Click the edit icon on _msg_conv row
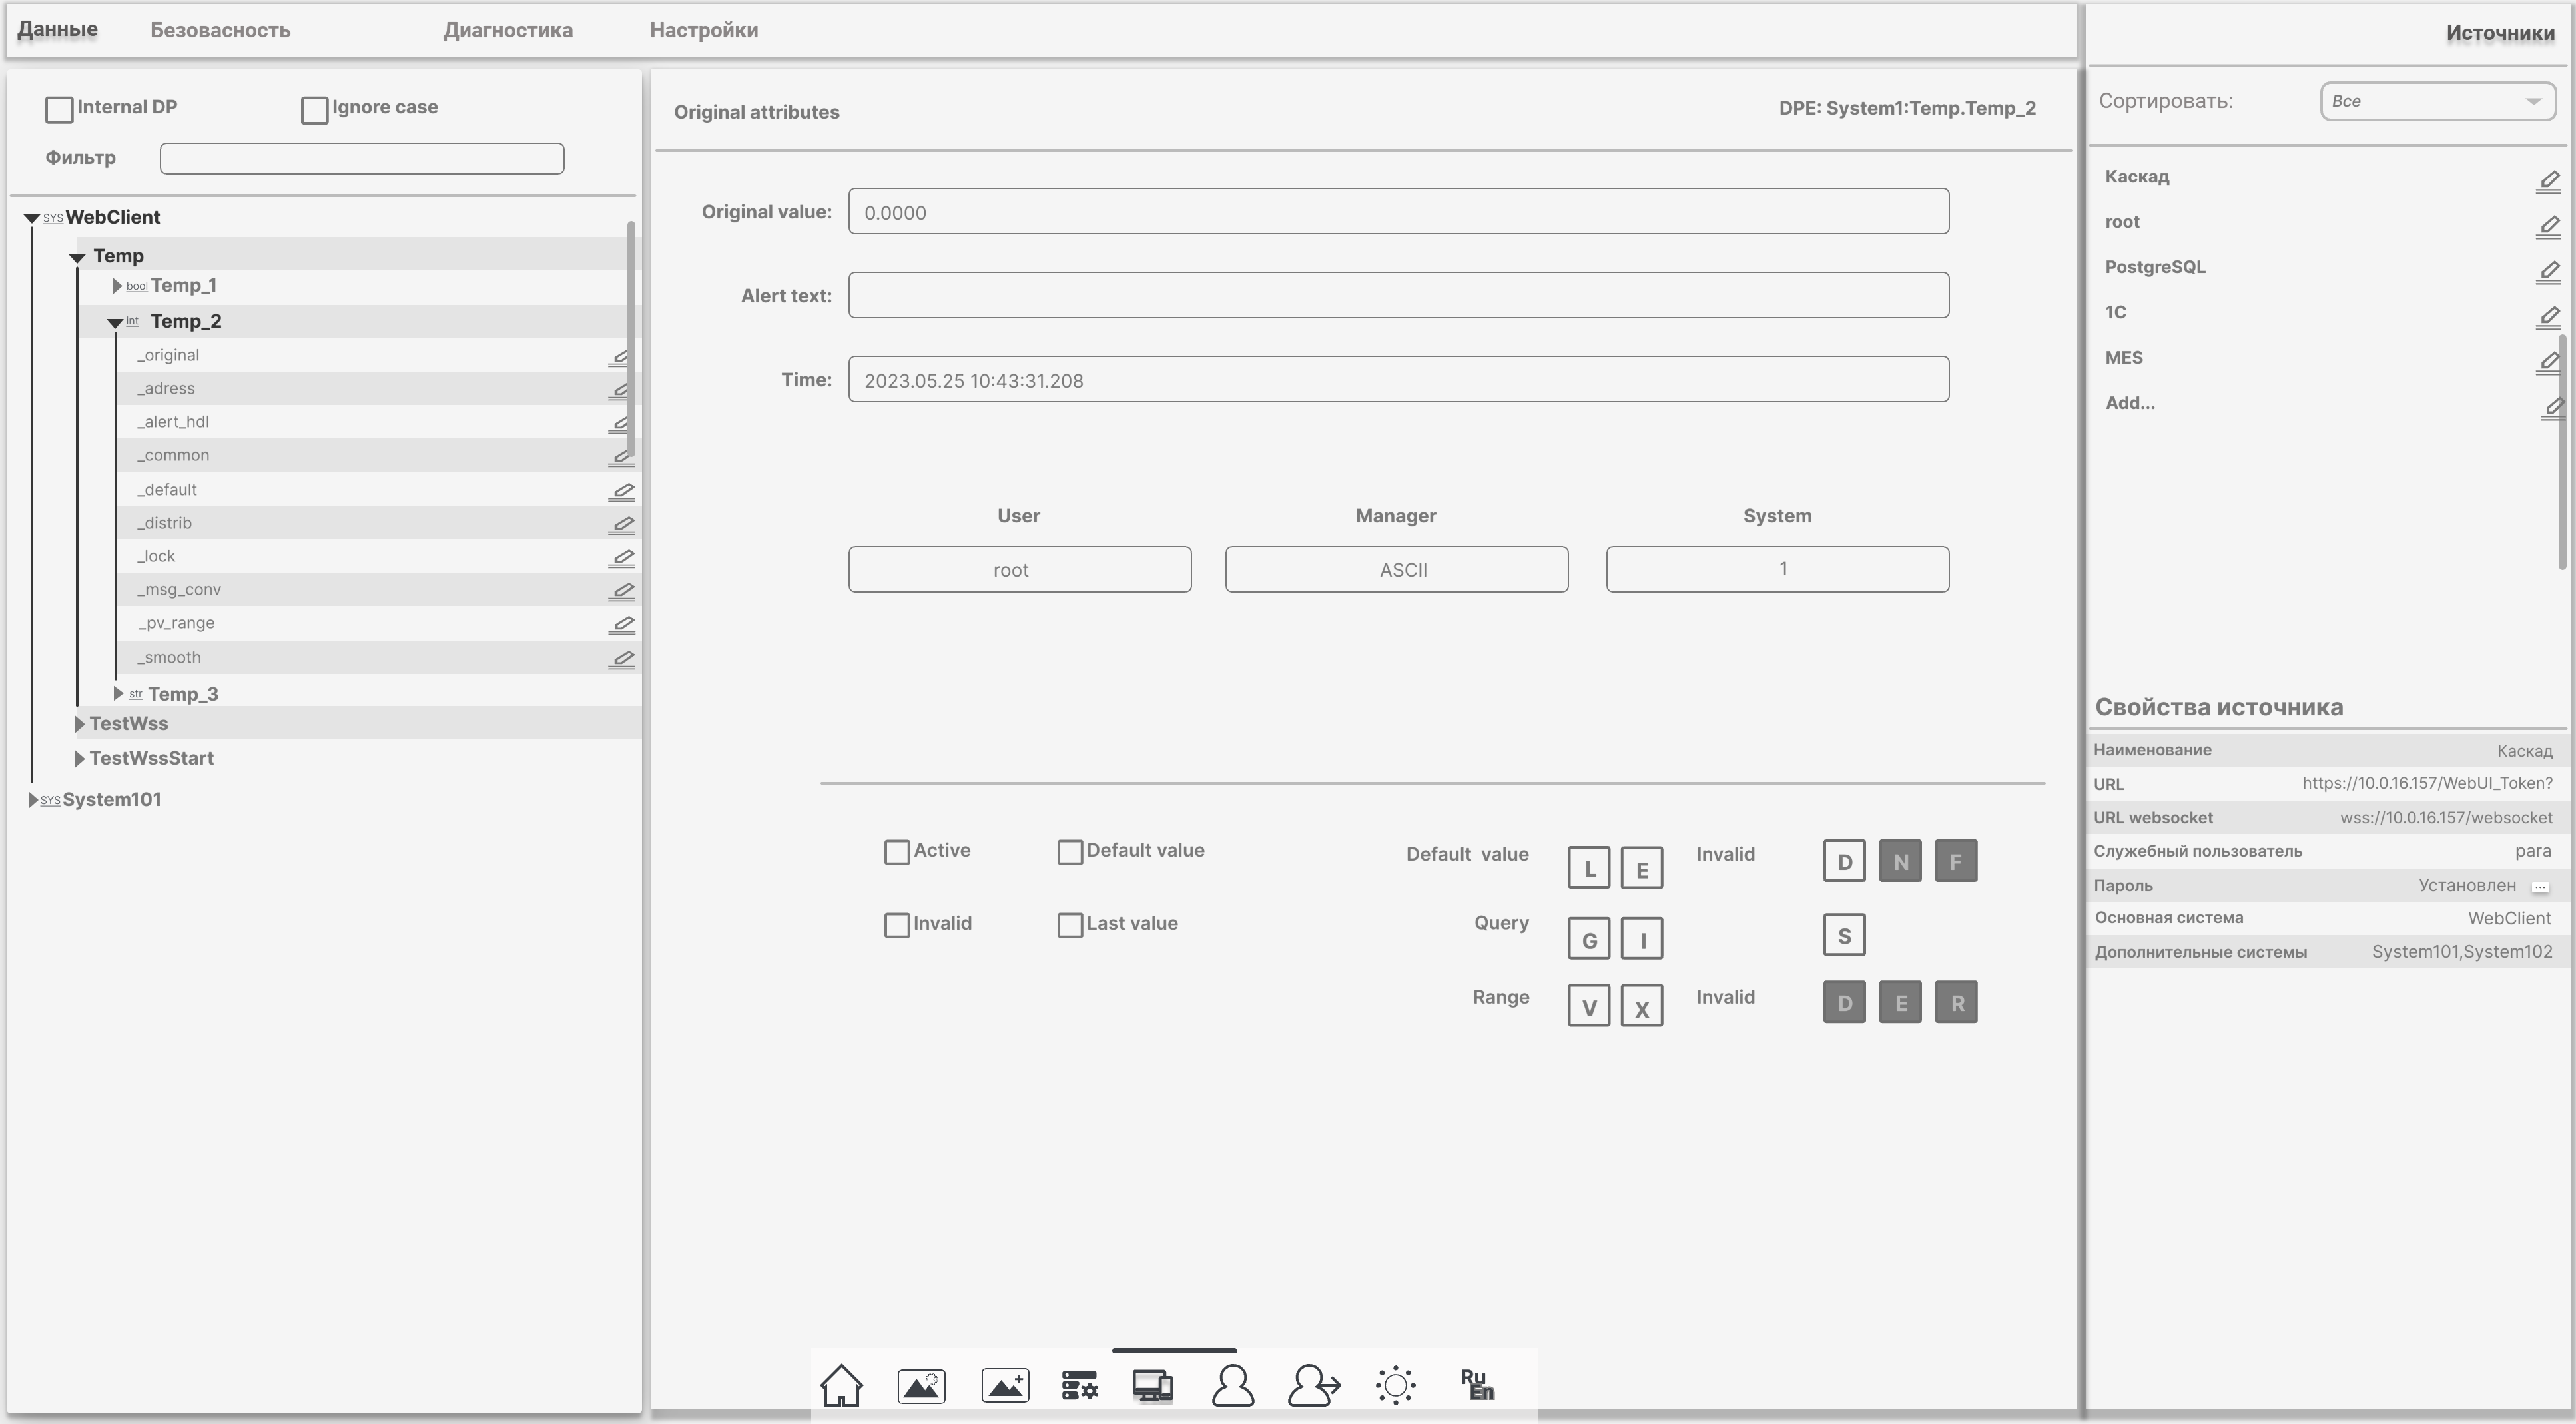This screenshot has height=1424, width=2576. pyautogui.click(x=622, y=592)
